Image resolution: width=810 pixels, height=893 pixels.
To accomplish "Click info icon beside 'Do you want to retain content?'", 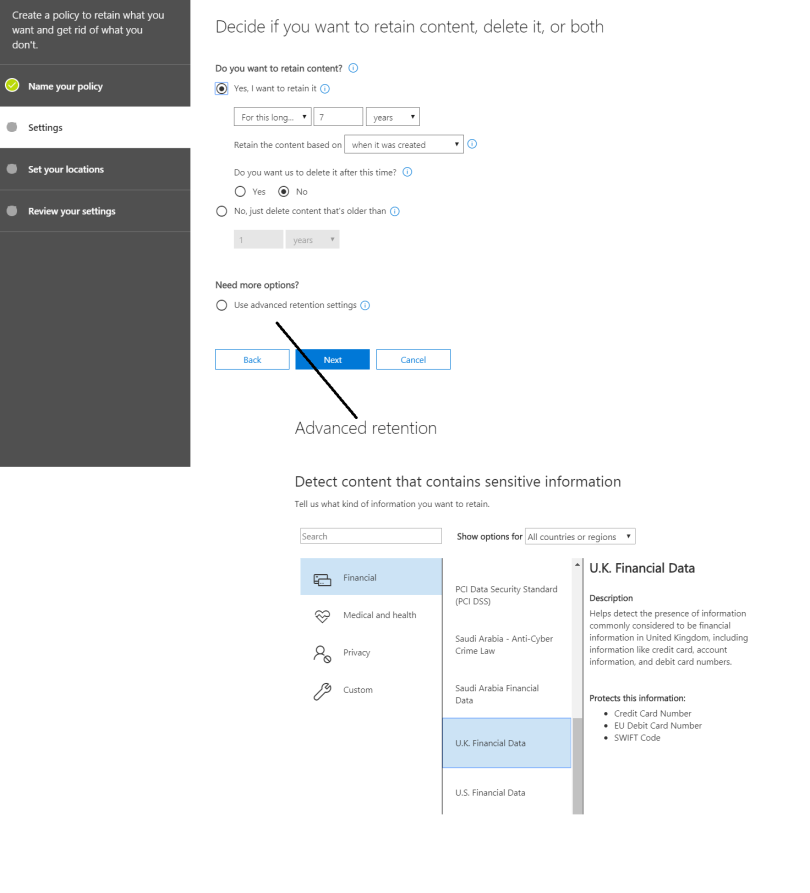I will point(353,68).
